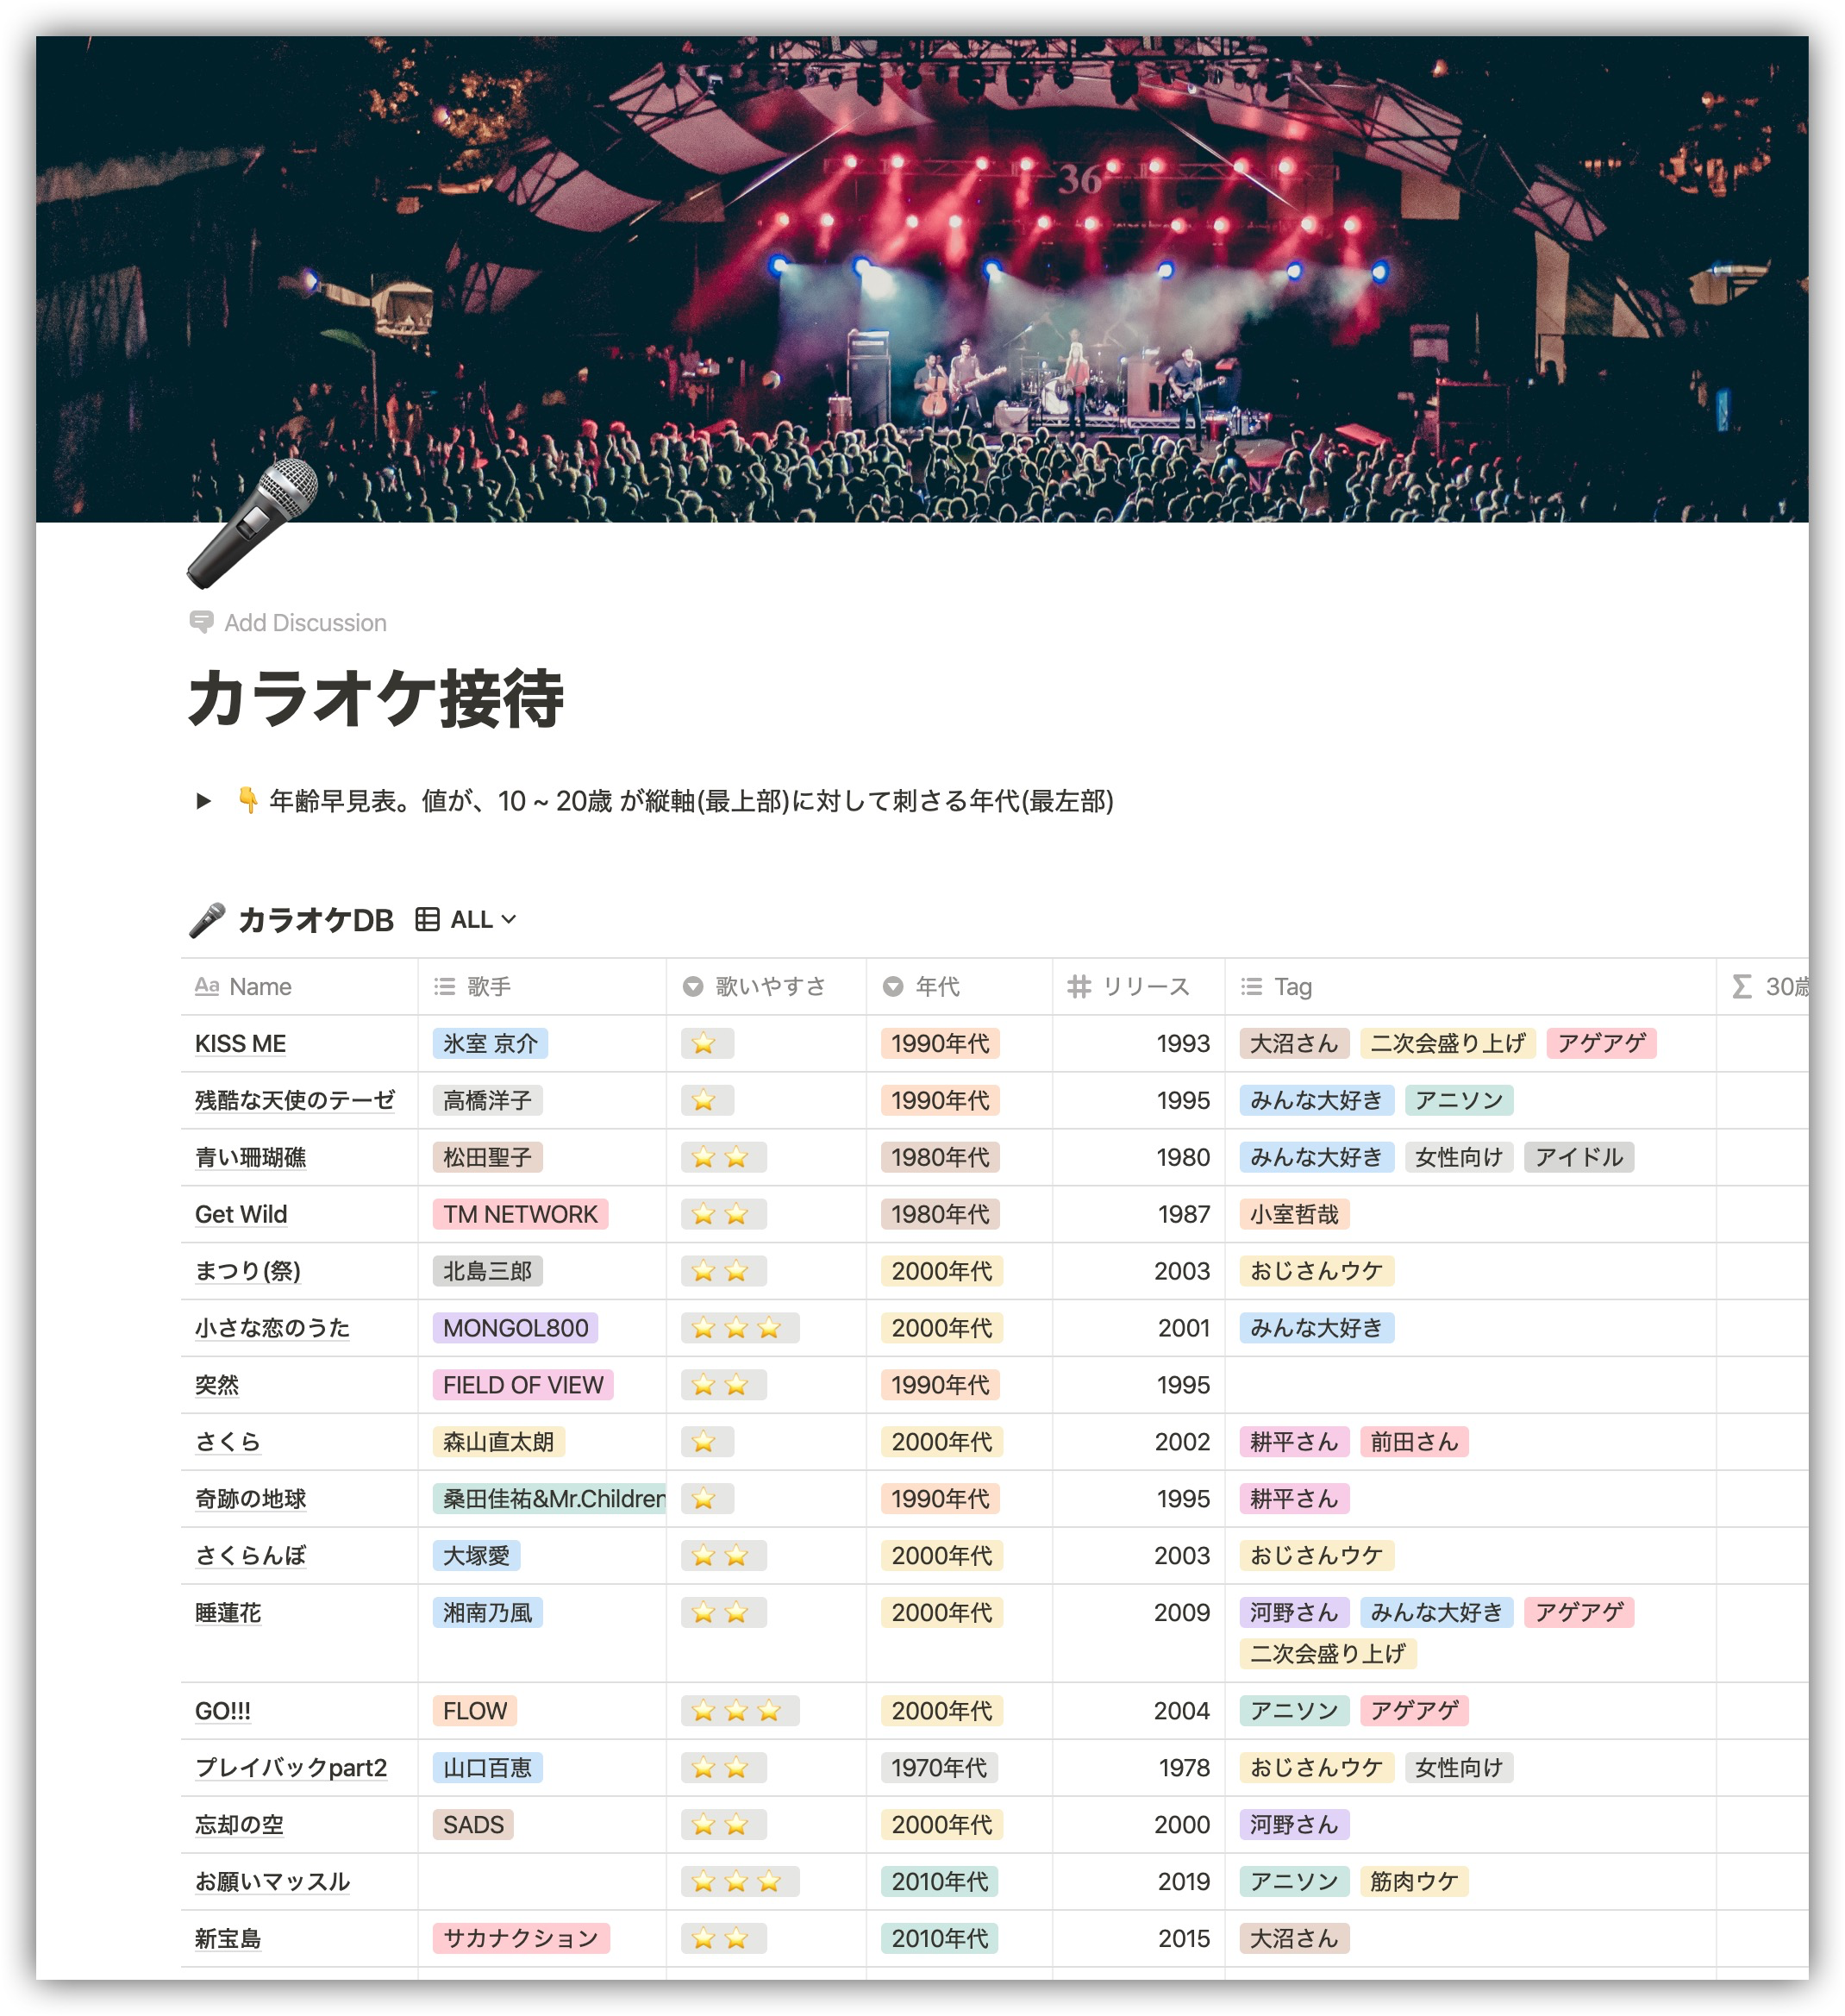Click the Tag column list icon

(x=1251, y=986)
